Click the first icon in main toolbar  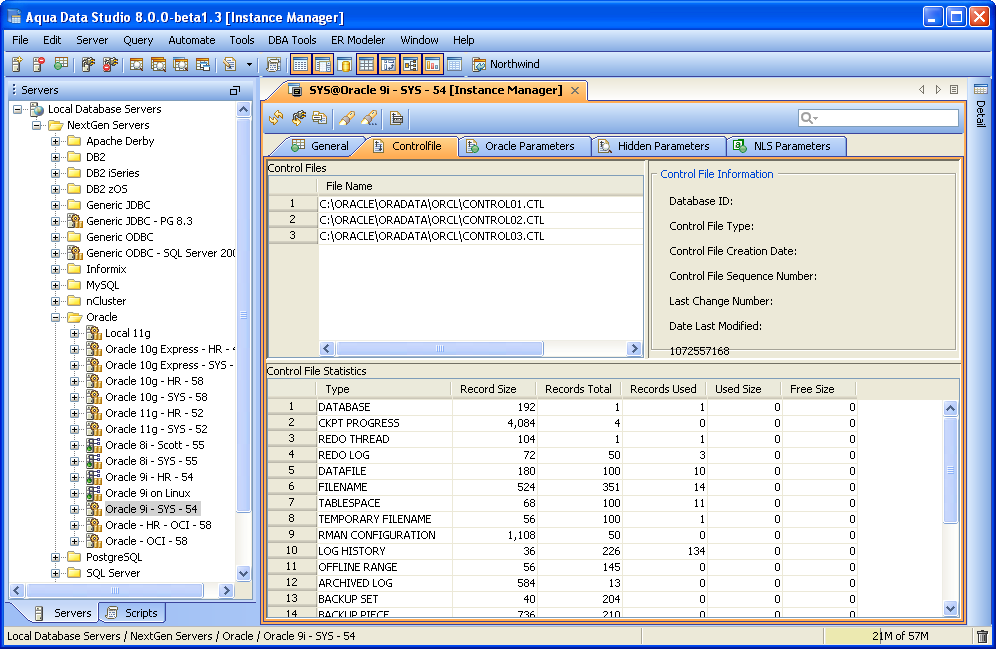click(x=17, y=65)
